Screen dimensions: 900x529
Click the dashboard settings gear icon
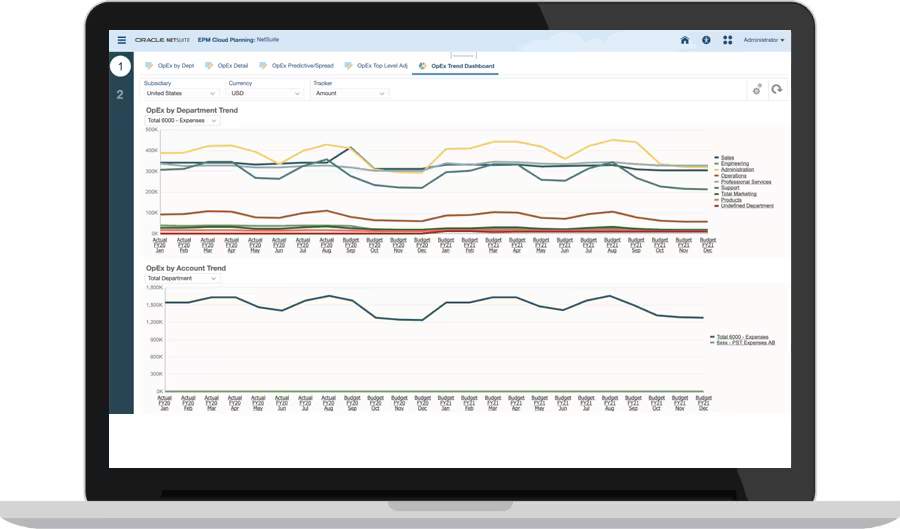point(758,89)
